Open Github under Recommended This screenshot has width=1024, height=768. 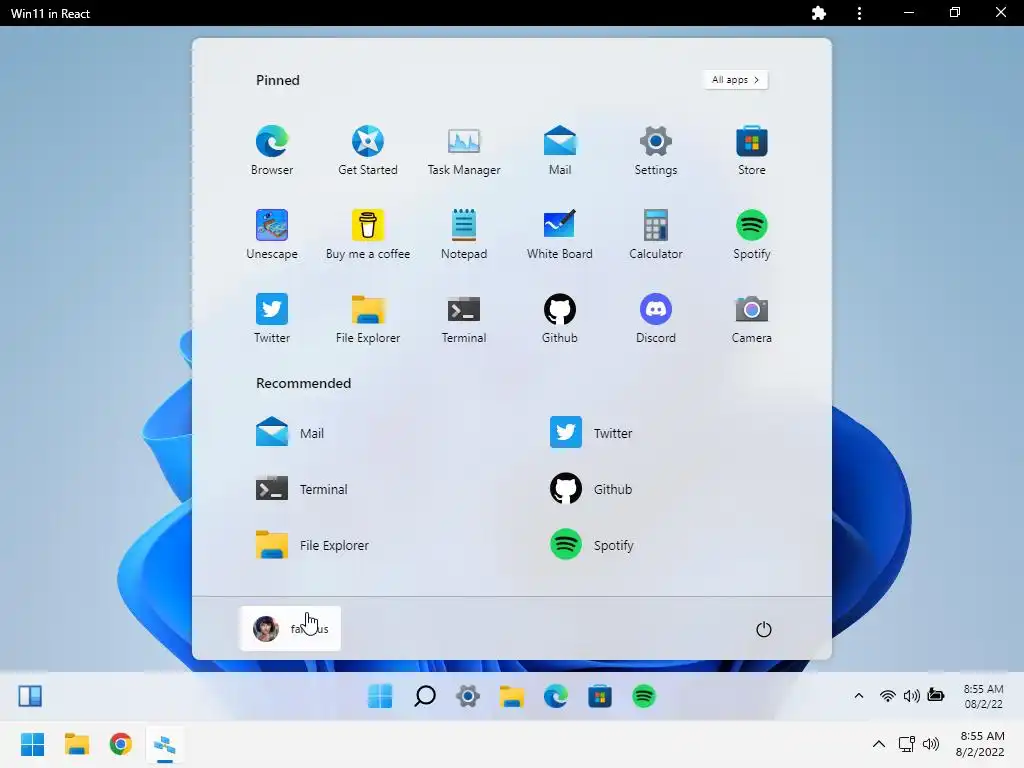[x=591, y=488]
